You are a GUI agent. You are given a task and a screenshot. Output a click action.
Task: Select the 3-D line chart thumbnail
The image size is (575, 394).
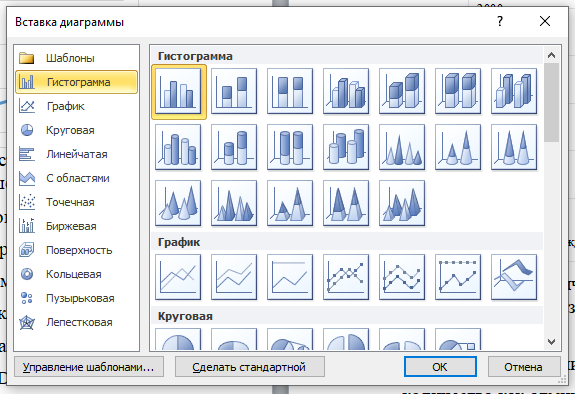click(514, 277)
